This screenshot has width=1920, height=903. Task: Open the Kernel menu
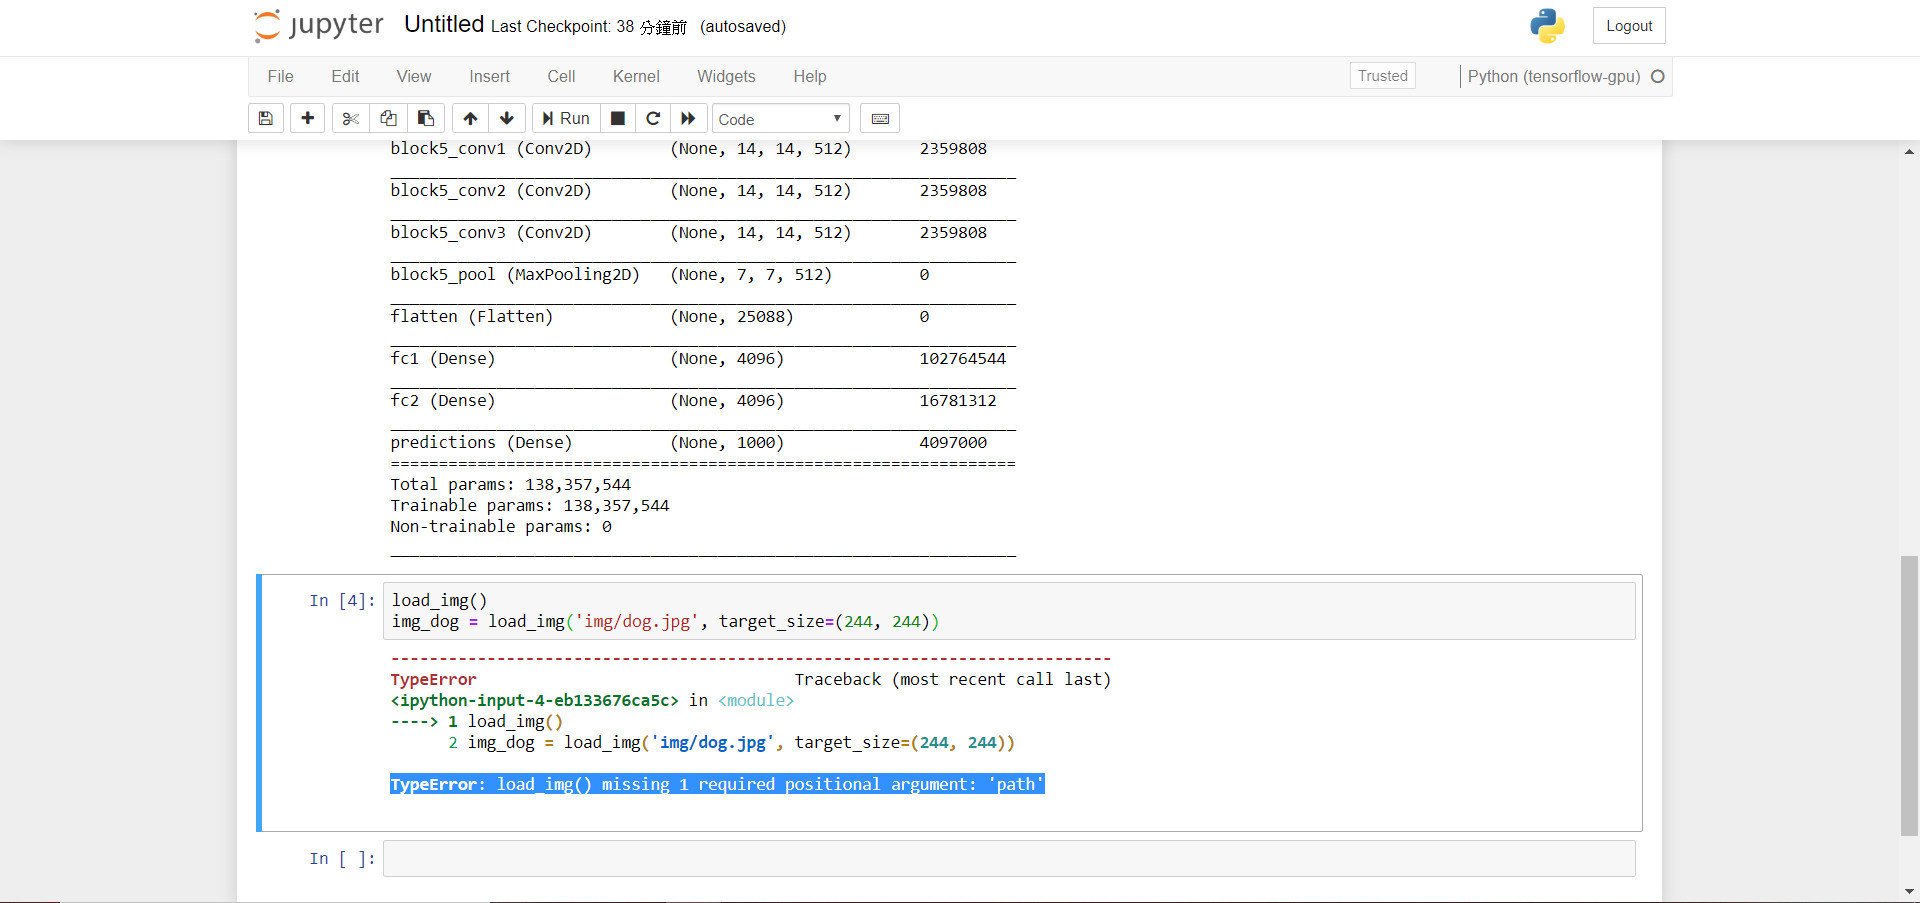(636, 76)
